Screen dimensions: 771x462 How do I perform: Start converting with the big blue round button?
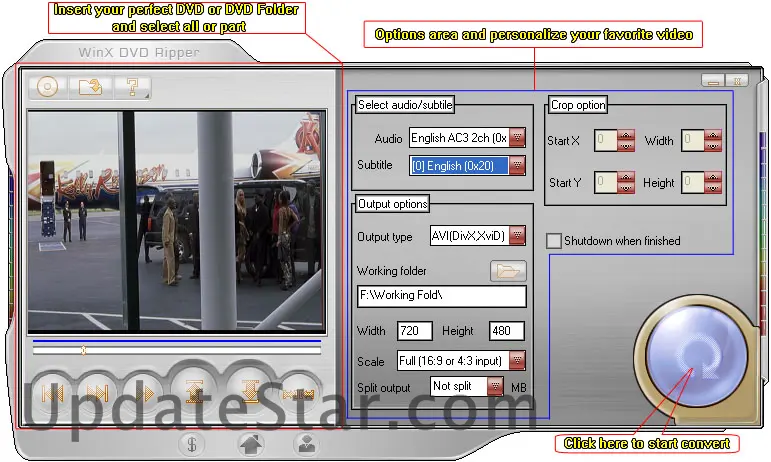[x=696, y=355]
